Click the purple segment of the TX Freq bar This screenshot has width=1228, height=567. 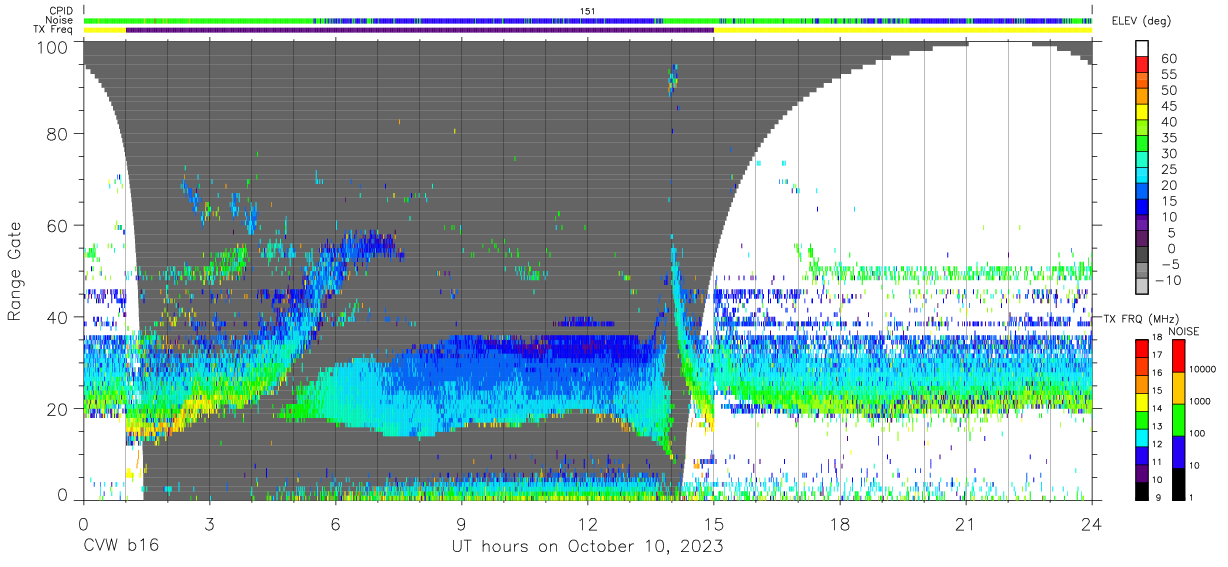click(420, 30)
